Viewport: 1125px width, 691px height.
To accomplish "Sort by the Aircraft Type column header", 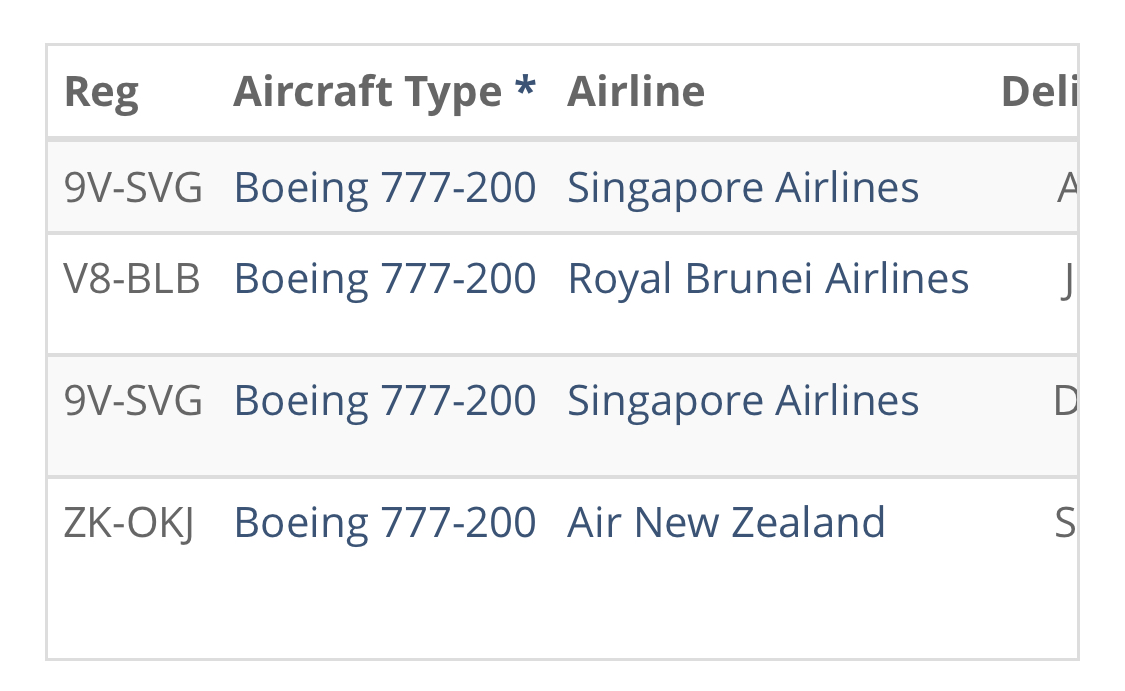I will click(367, 93).
